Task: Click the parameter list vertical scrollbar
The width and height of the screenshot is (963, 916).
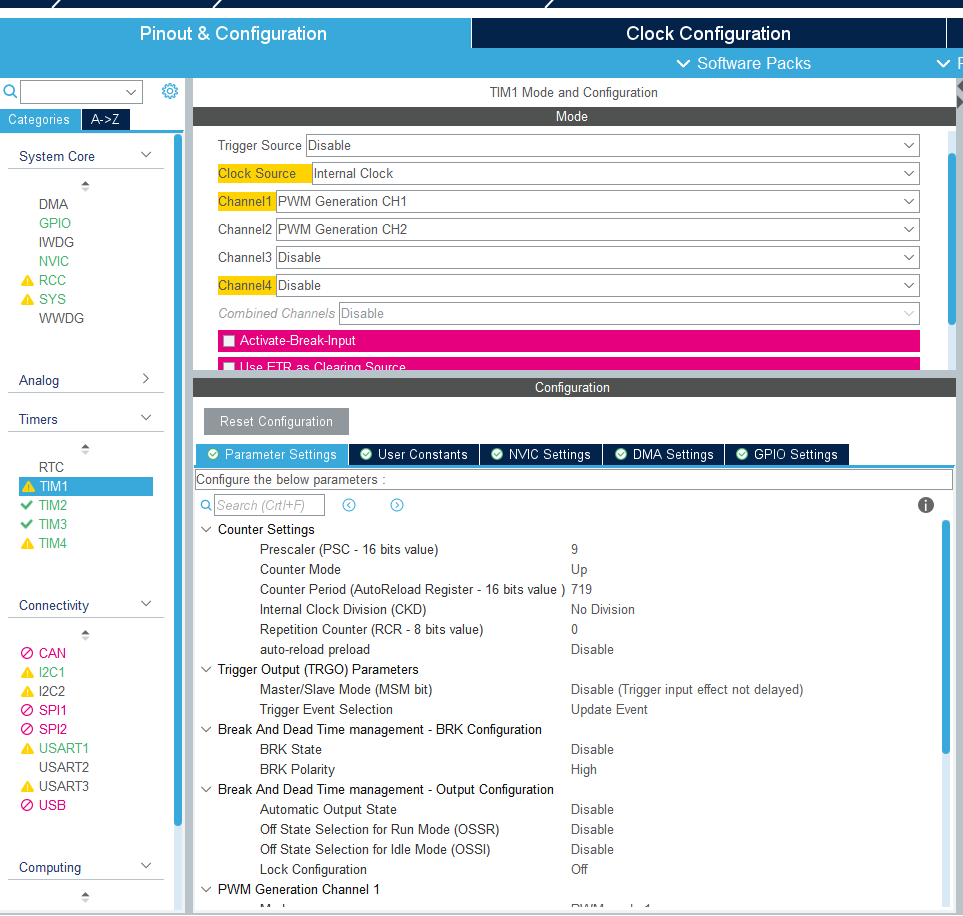Action: click(946, 636)
